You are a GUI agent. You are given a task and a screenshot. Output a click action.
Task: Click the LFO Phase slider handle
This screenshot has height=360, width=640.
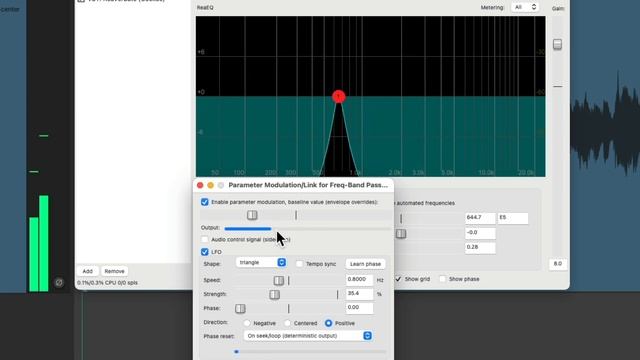pyautogui.click(x=240, y=309)
